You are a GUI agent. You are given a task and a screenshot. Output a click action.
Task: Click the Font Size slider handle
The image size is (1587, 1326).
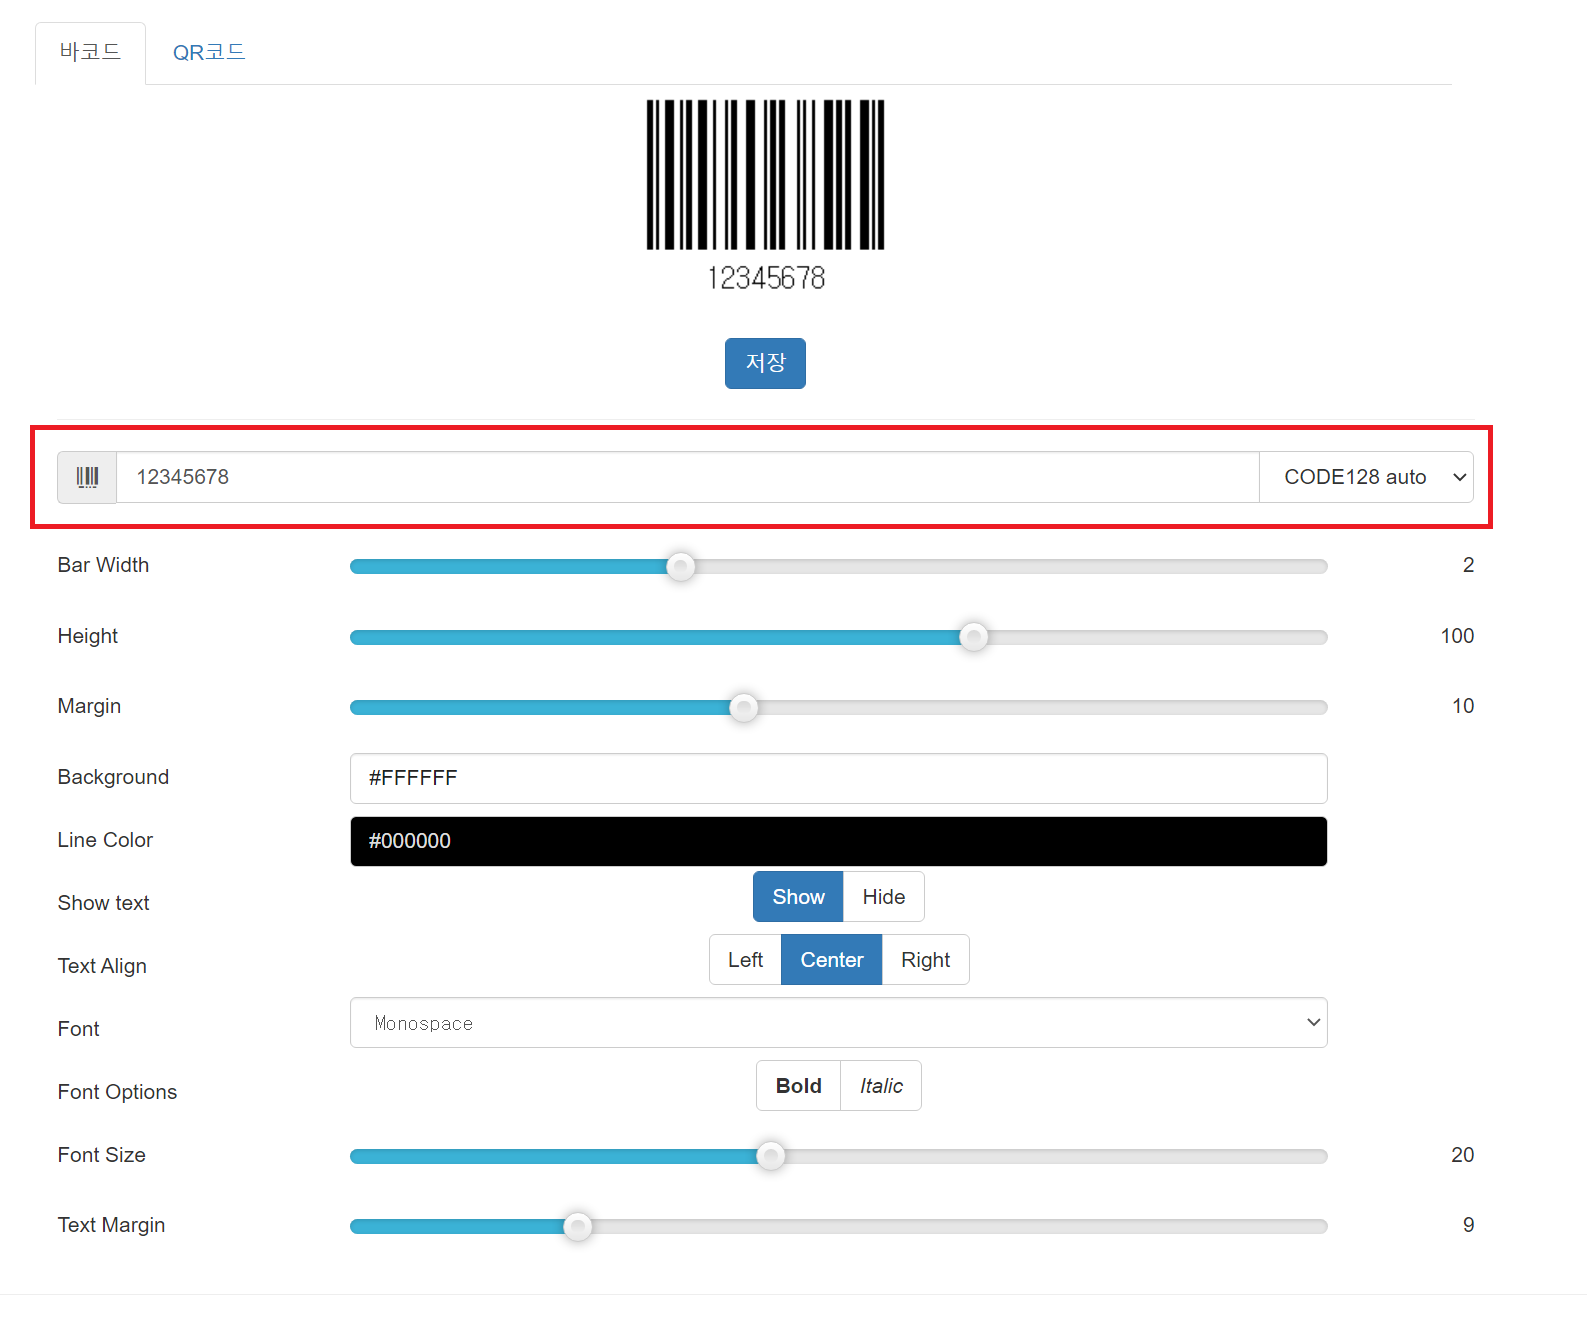[771, 1156]
